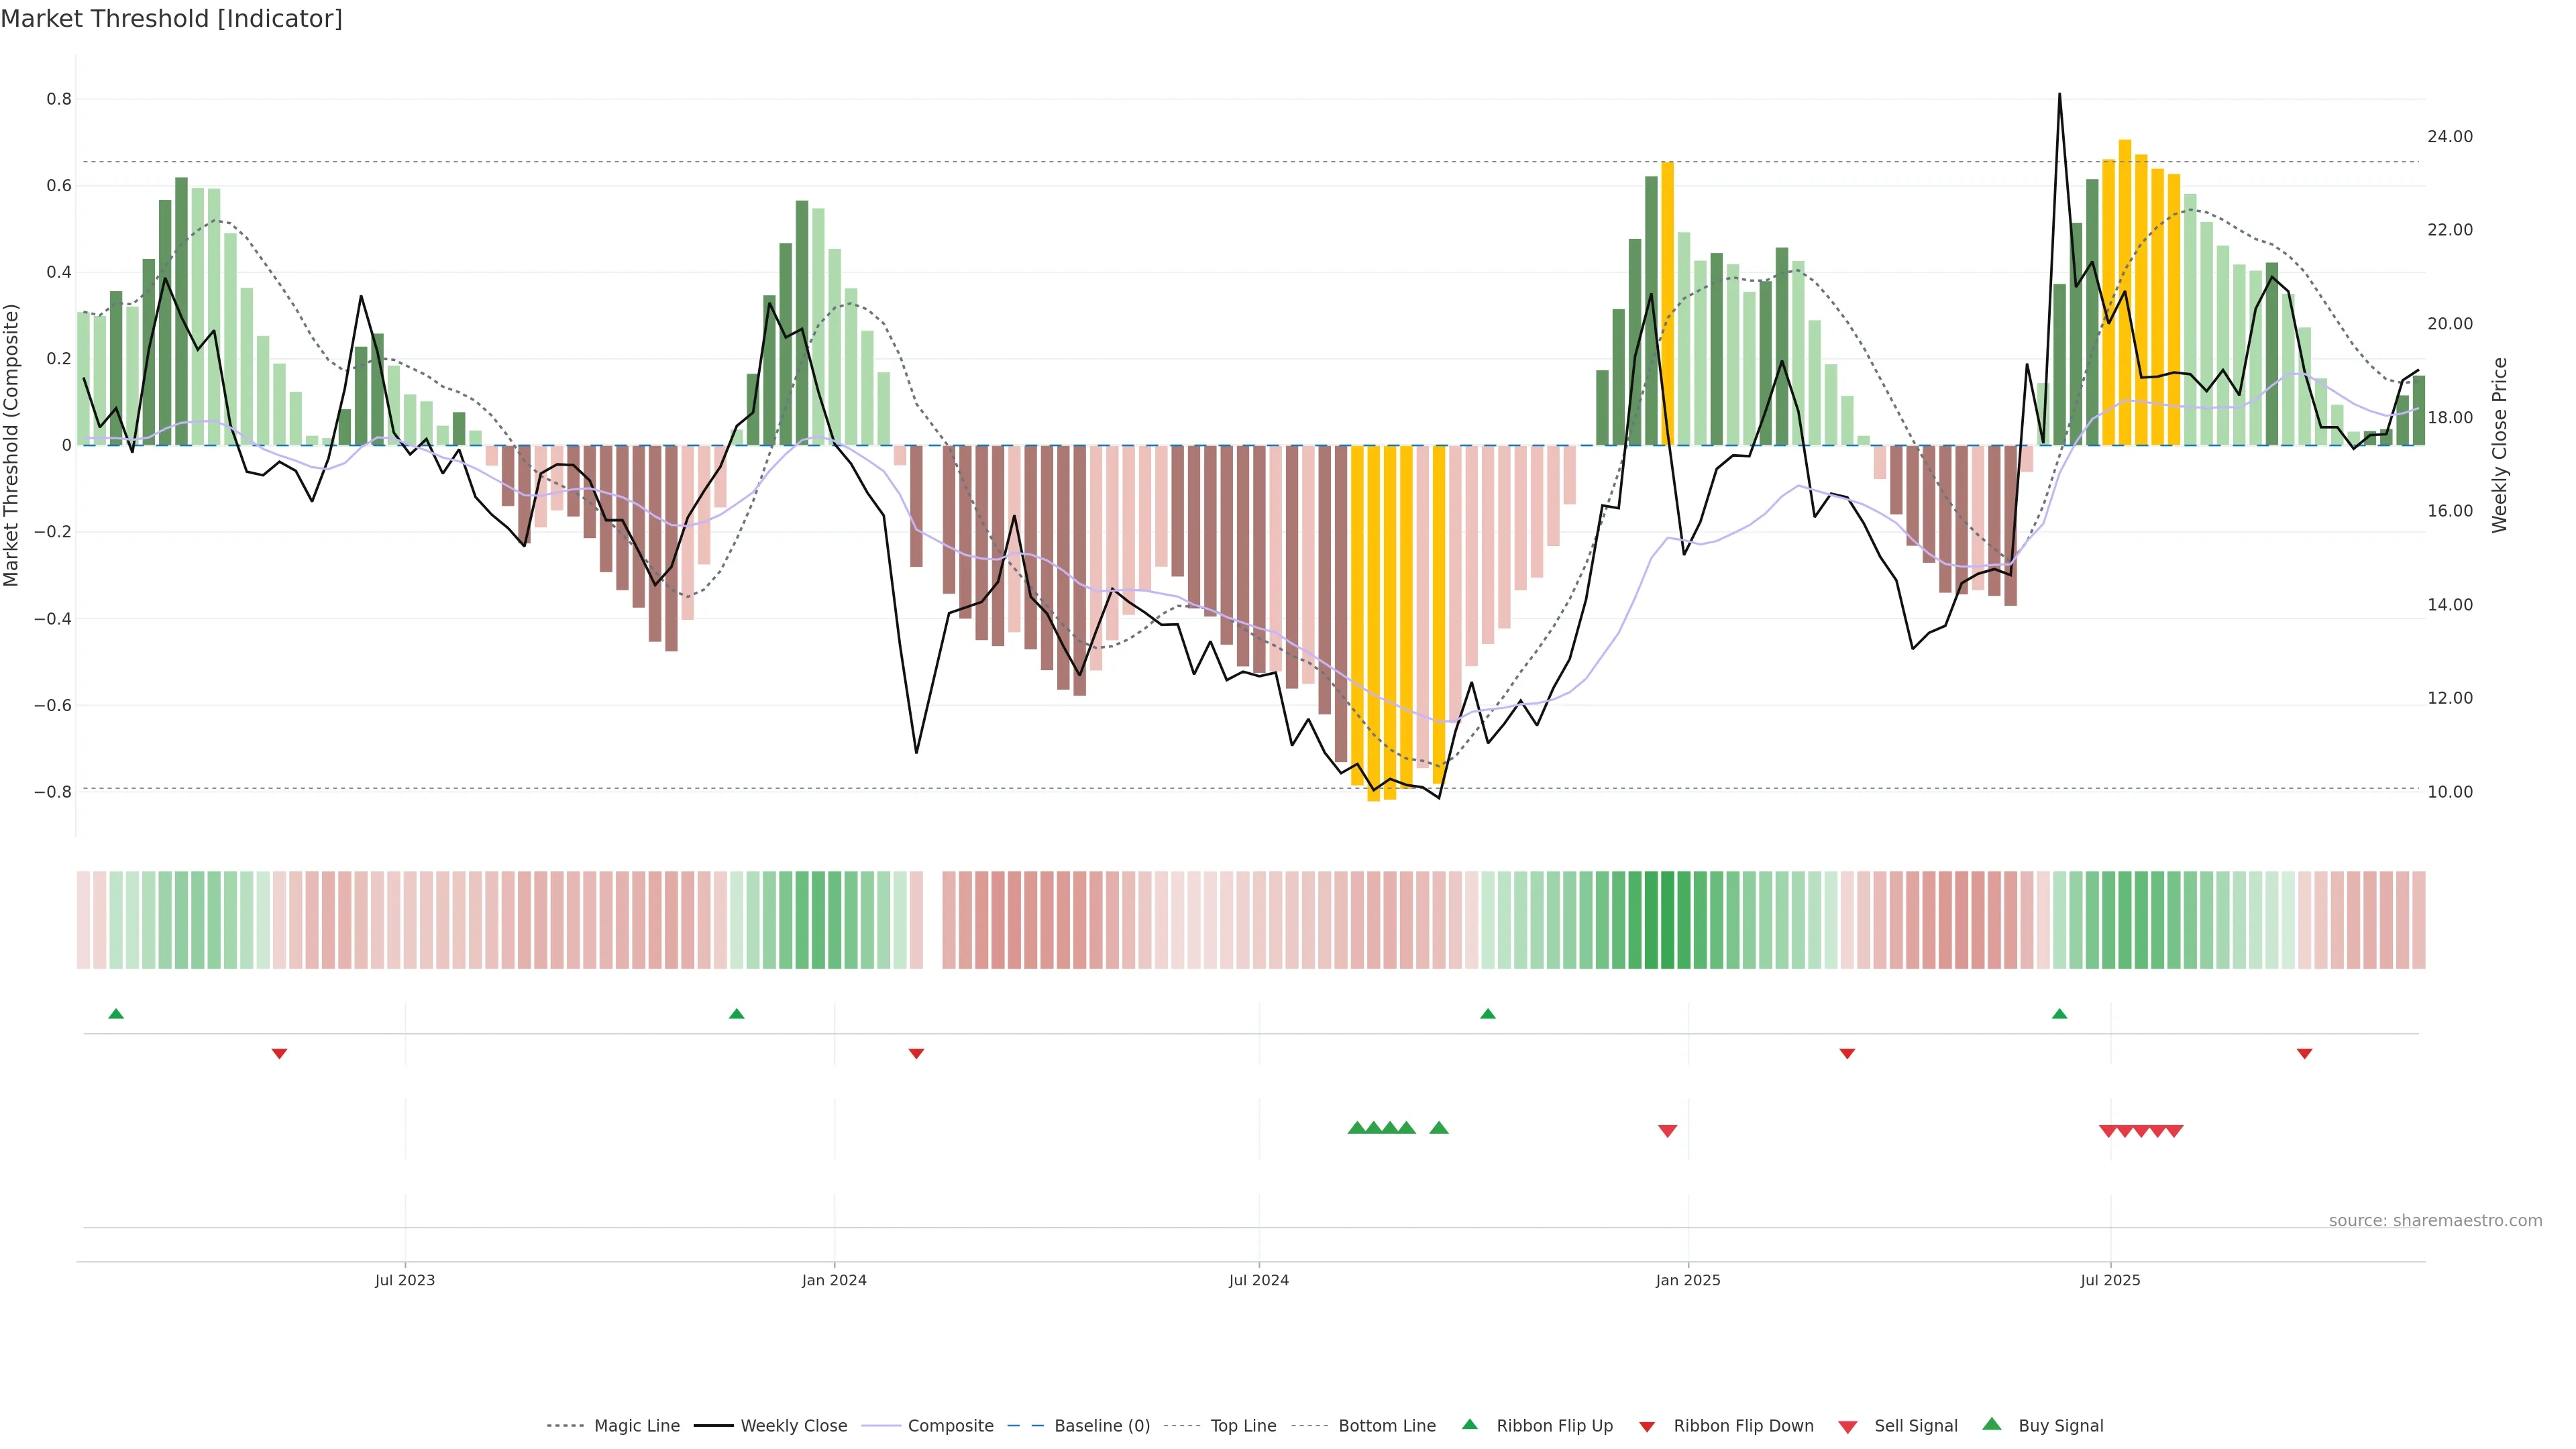Click the source sharemaestro.com text
Screen dimensions: 2576x1449
[2435, 1221]
